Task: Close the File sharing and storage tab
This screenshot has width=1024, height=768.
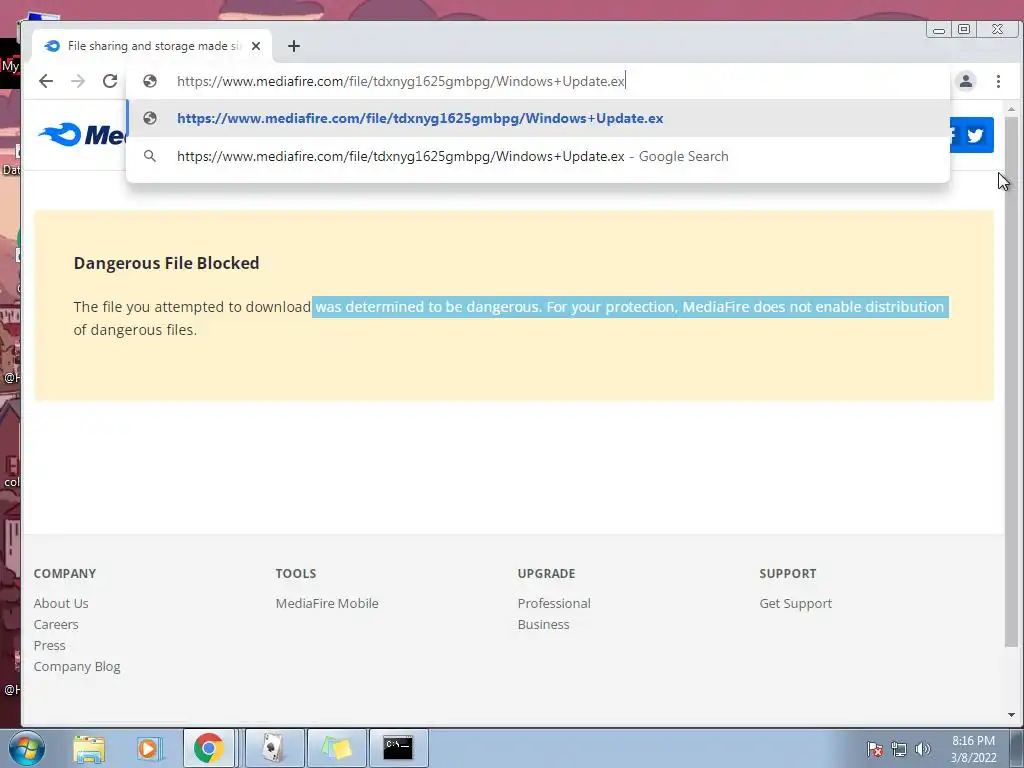Action: pos(256,46)
